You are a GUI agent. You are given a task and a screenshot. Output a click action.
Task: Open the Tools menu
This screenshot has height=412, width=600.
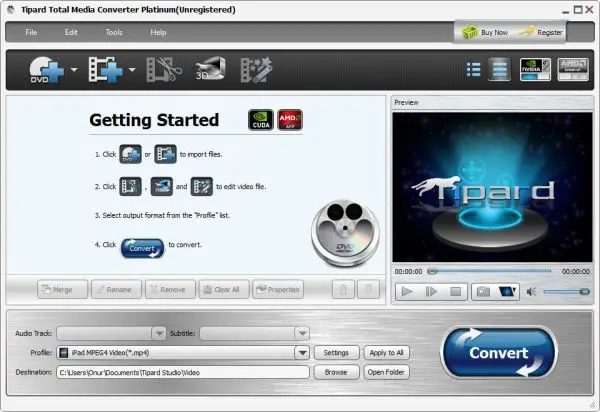114,33
